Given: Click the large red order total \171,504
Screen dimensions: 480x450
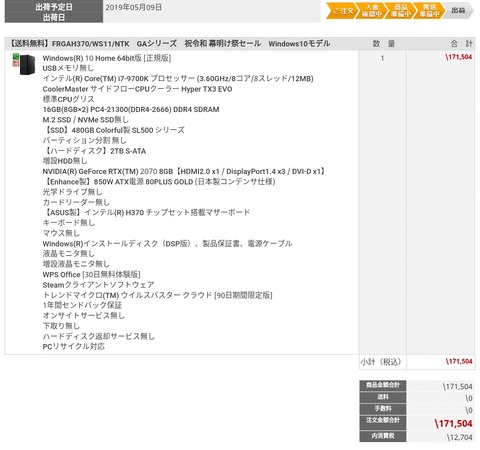Looking at the screenshot, I should [453, 424].
